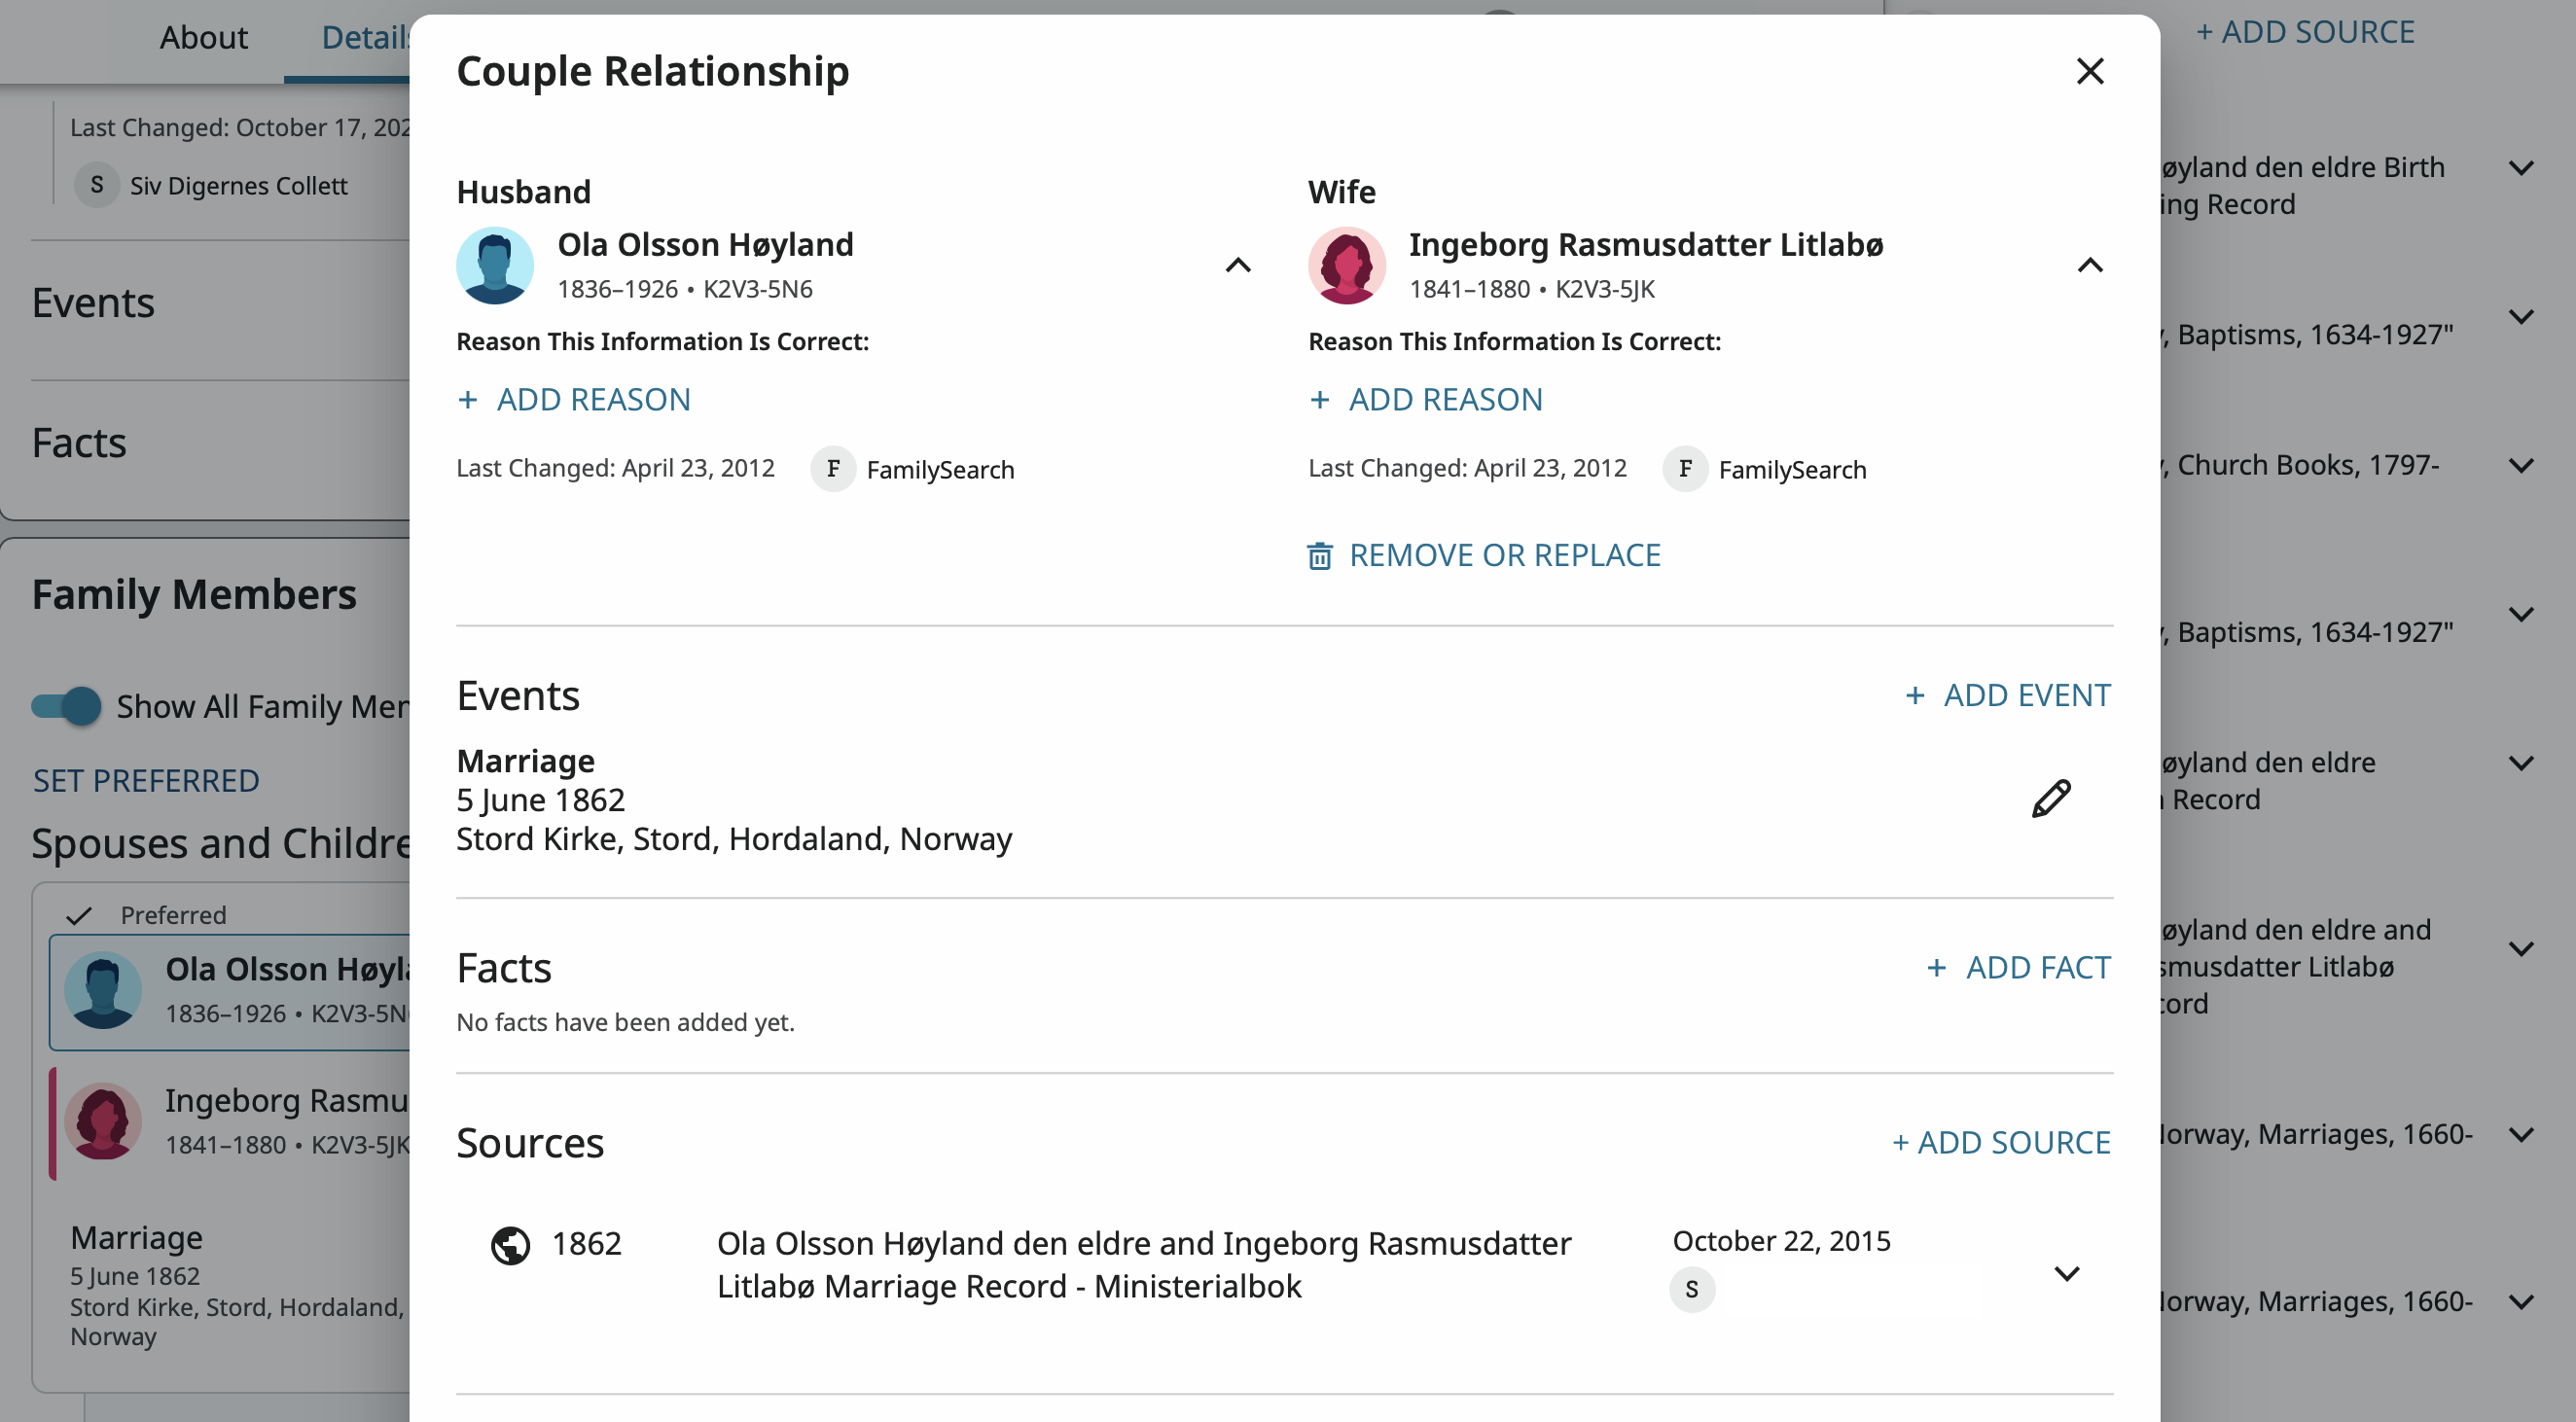Image resolution: width=2576 pixels, height=1422 pixels.
Task: Click the S contributor badge on marriage source
Action: point(1691,1289)
